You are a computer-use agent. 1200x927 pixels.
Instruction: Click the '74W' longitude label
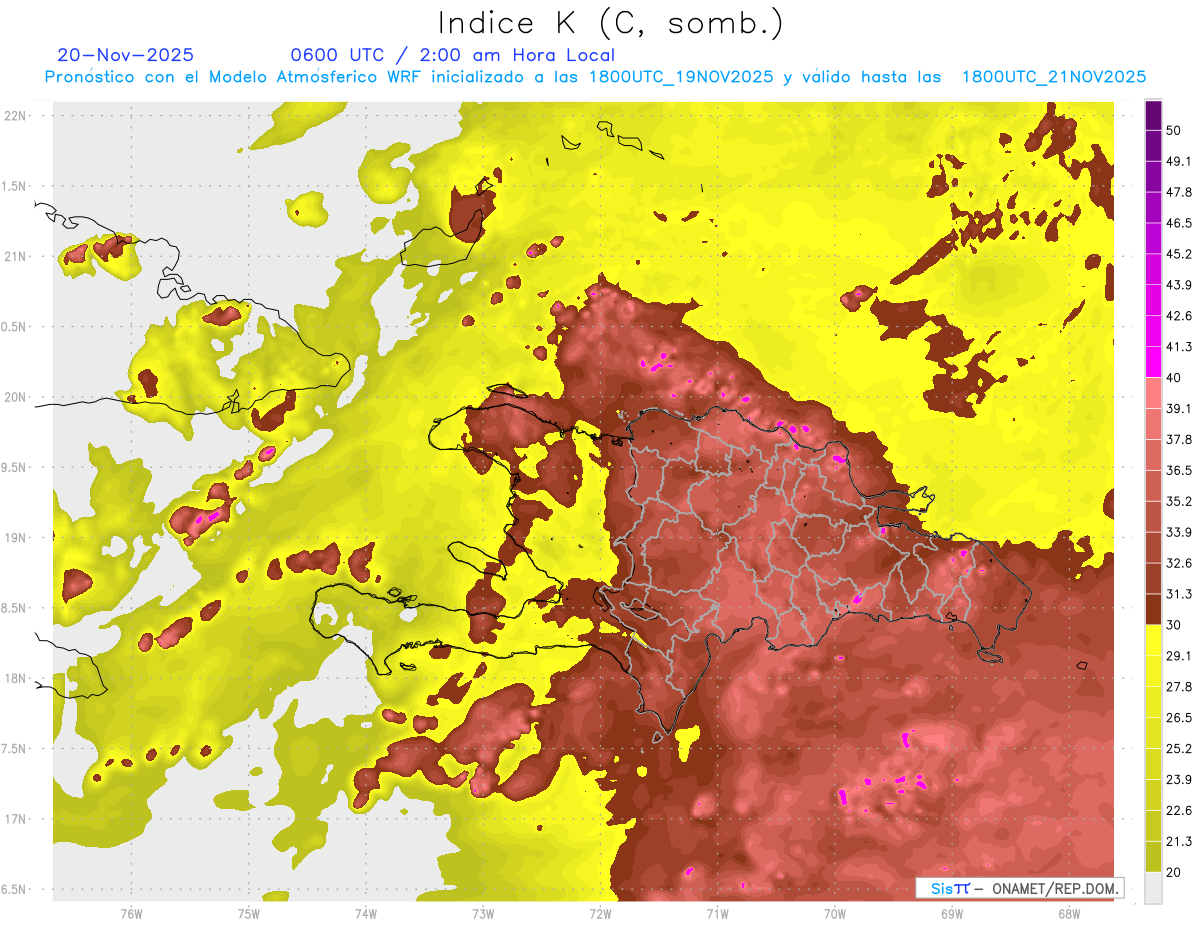(365, 913)
